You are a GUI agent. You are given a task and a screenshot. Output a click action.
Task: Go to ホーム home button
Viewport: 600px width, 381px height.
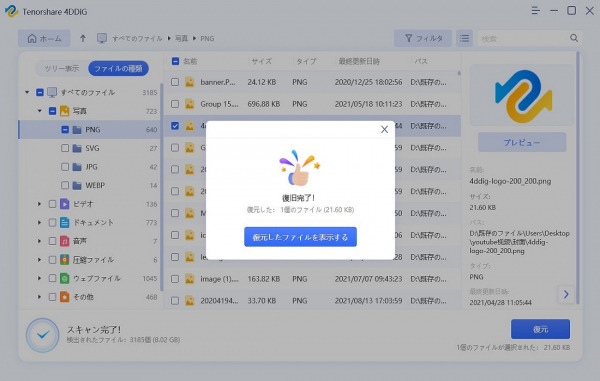(44, 38)
